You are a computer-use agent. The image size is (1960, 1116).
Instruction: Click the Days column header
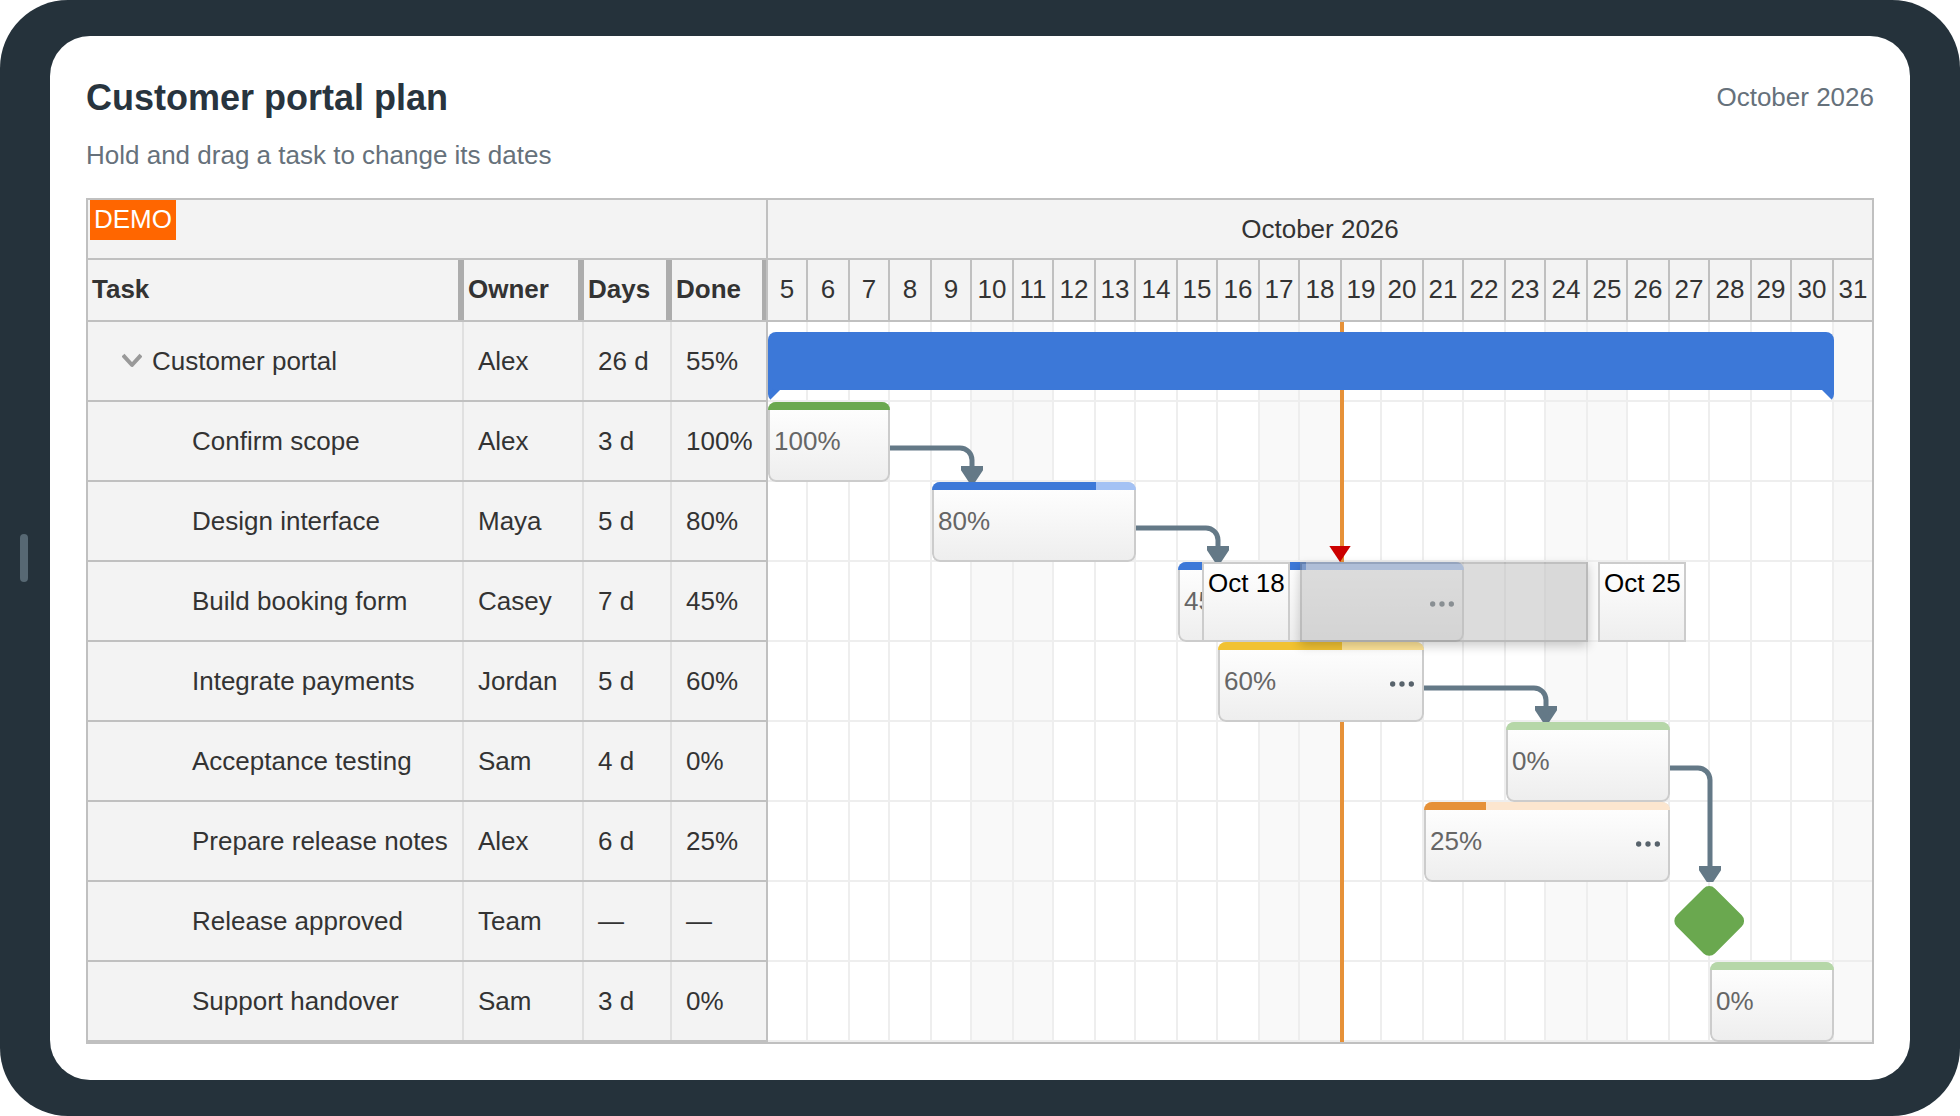(x=626, y=290)
